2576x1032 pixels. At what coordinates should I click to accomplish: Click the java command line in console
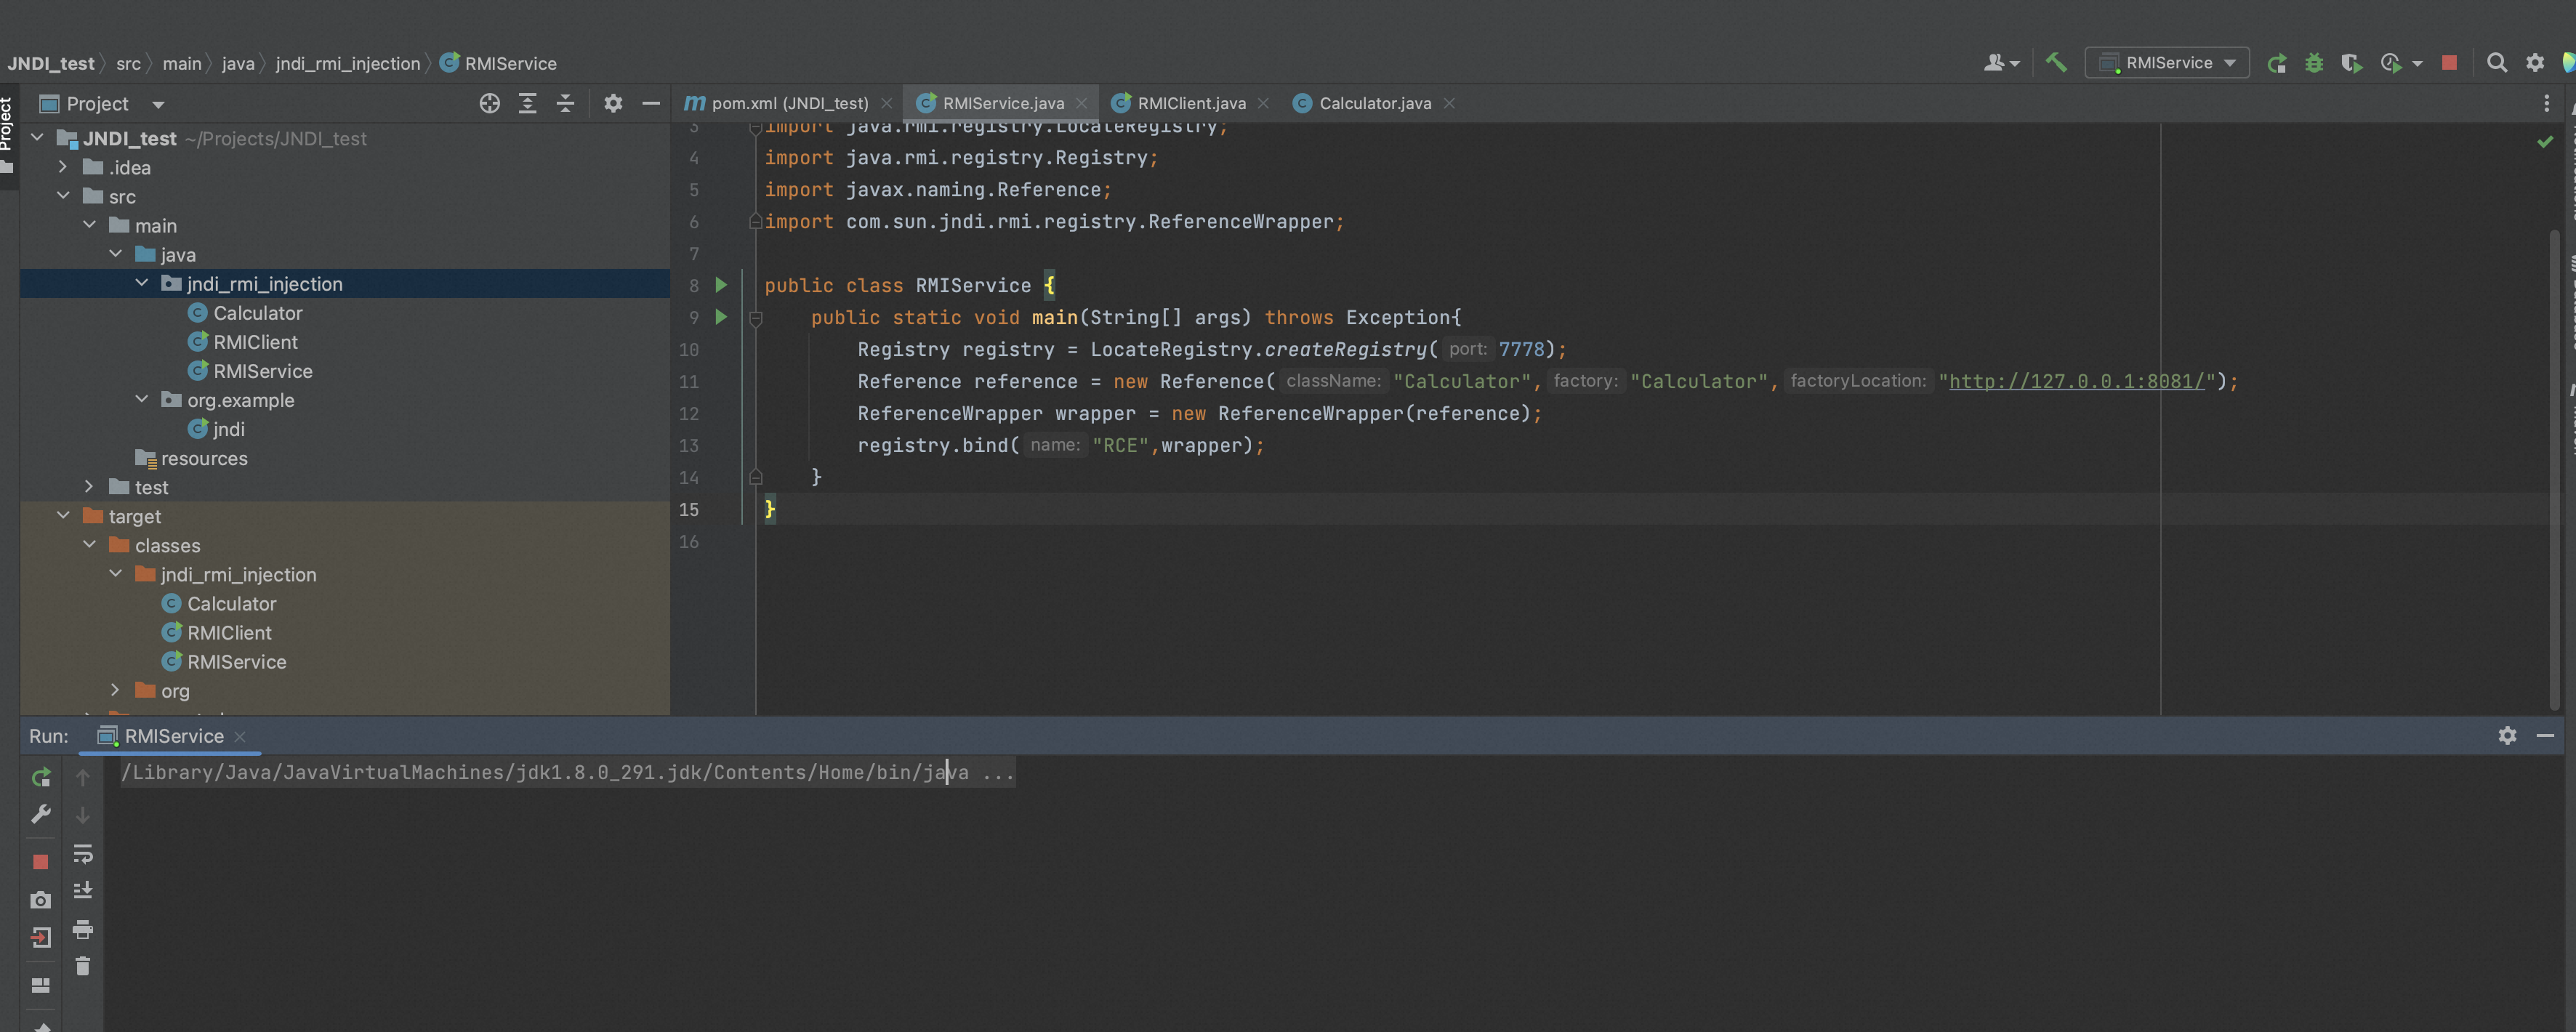pyautogui.click(x=567, y=772)
